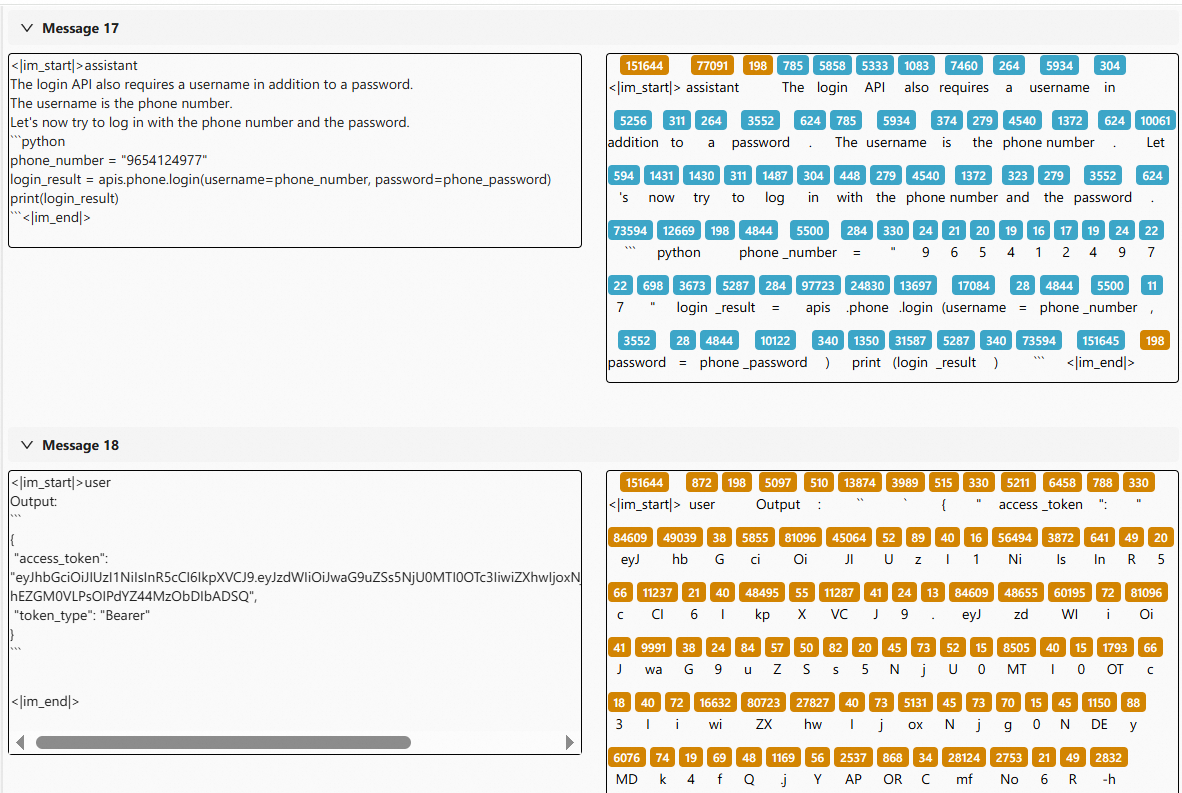
Task: Select token chip 13874 in Message 18
Action: tap(859, 482)
